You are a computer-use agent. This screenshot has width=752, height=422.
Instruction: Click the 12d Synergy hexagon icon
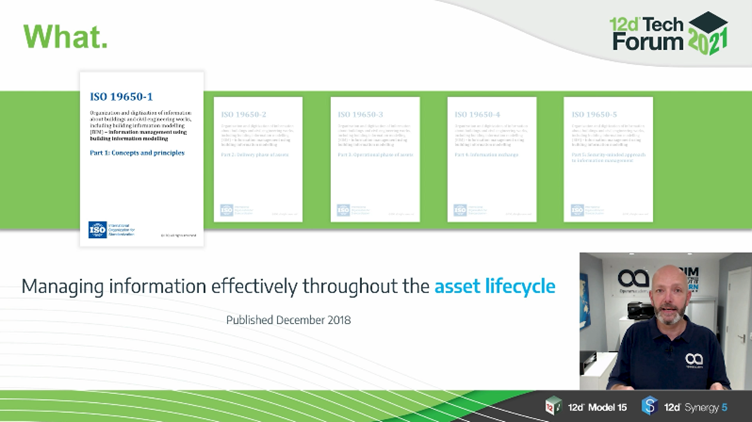pyautogui.click(x=649, y=406)
